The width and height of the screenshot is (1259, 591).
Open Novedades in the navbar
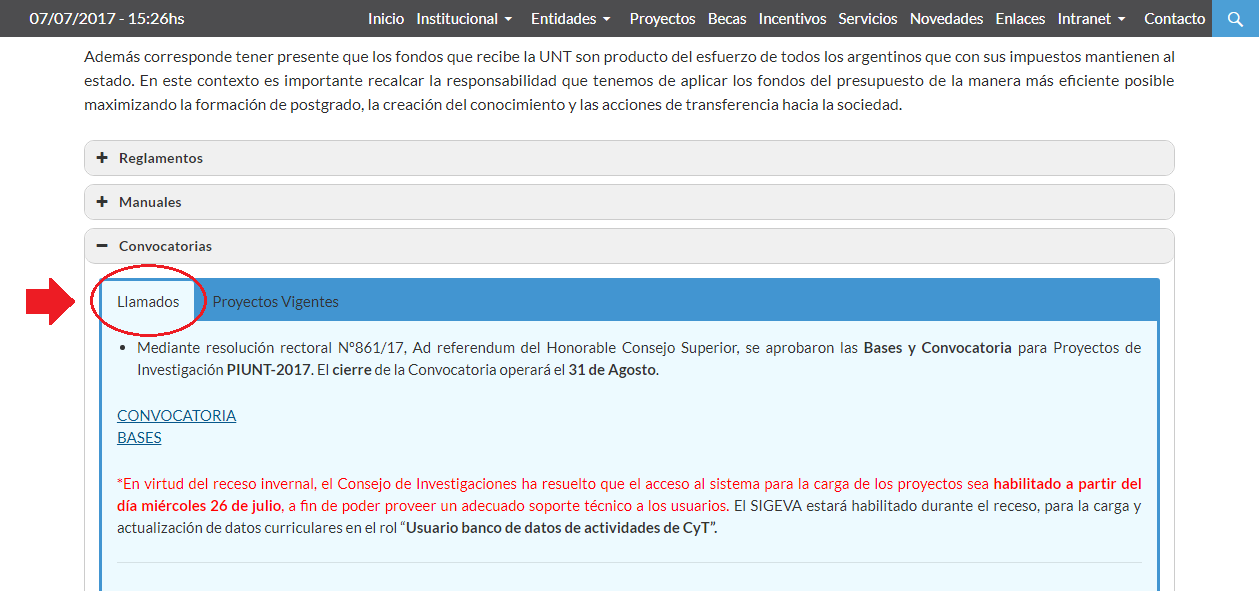946,19
